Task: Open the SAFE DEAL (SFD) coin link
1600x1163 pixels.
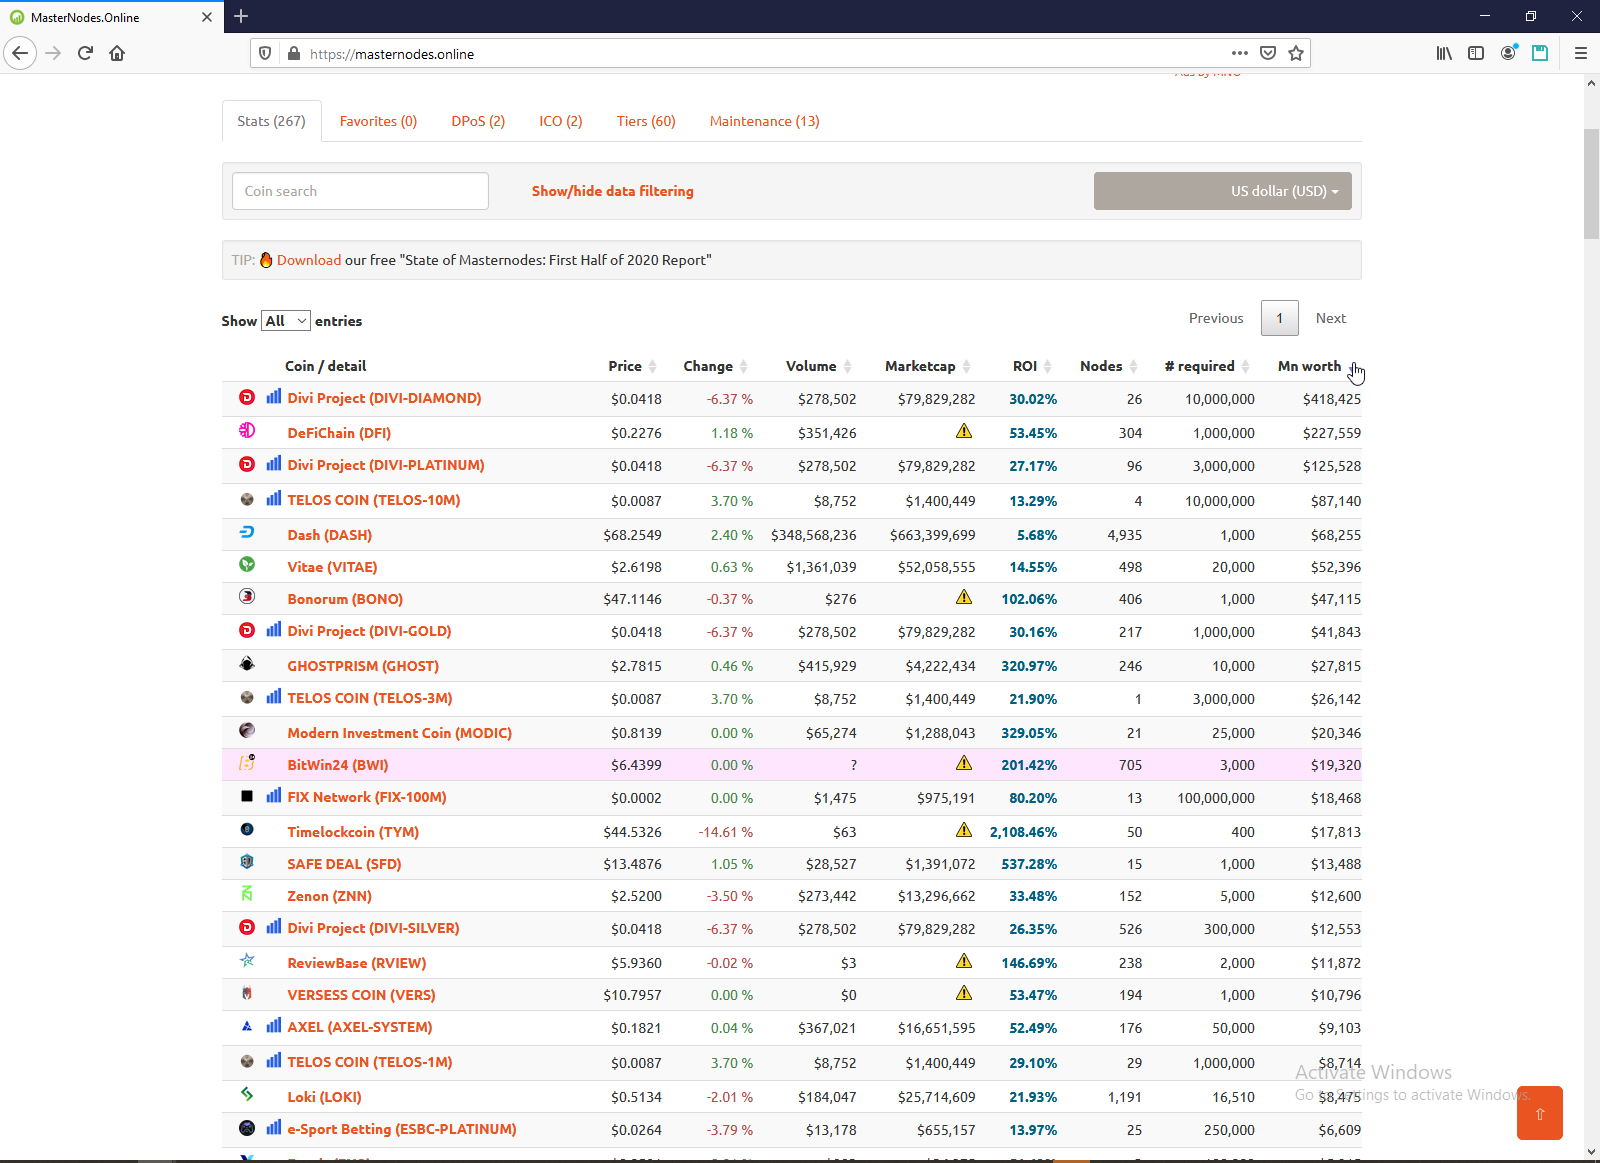Action: [x=344, y=864]
